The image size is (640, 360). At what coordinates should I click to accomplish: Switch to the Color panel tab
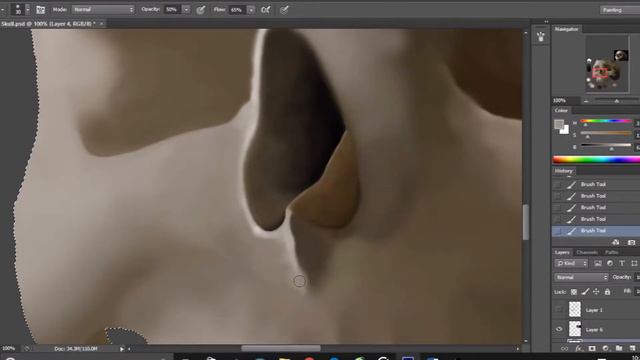561,110
